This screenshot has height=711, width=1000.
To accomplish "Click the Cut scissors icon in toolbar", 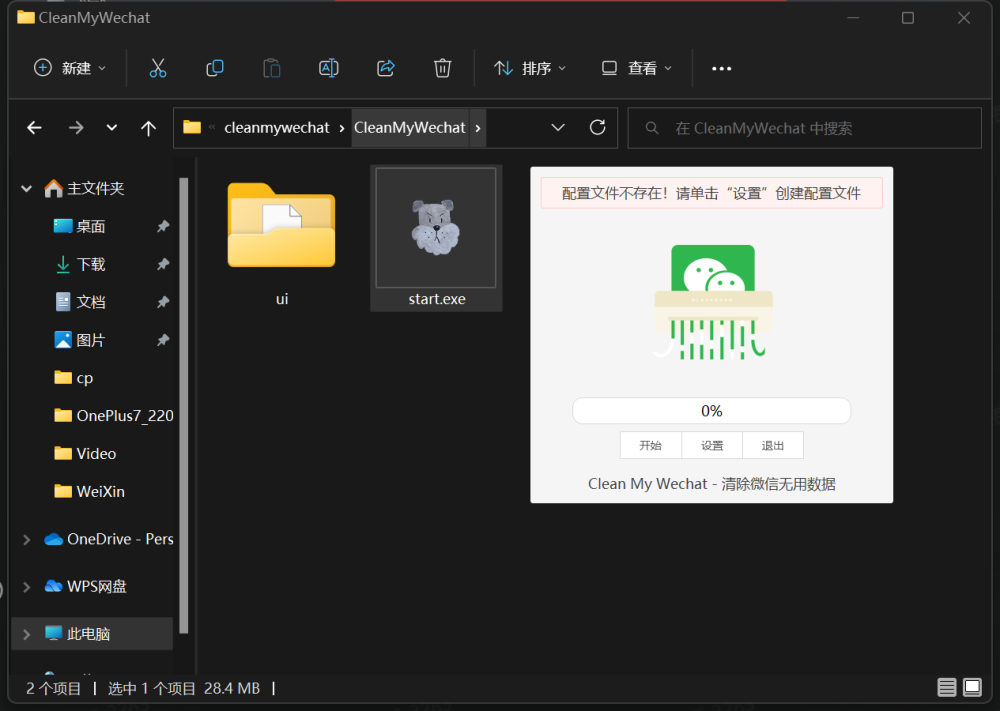I will 157,68.
